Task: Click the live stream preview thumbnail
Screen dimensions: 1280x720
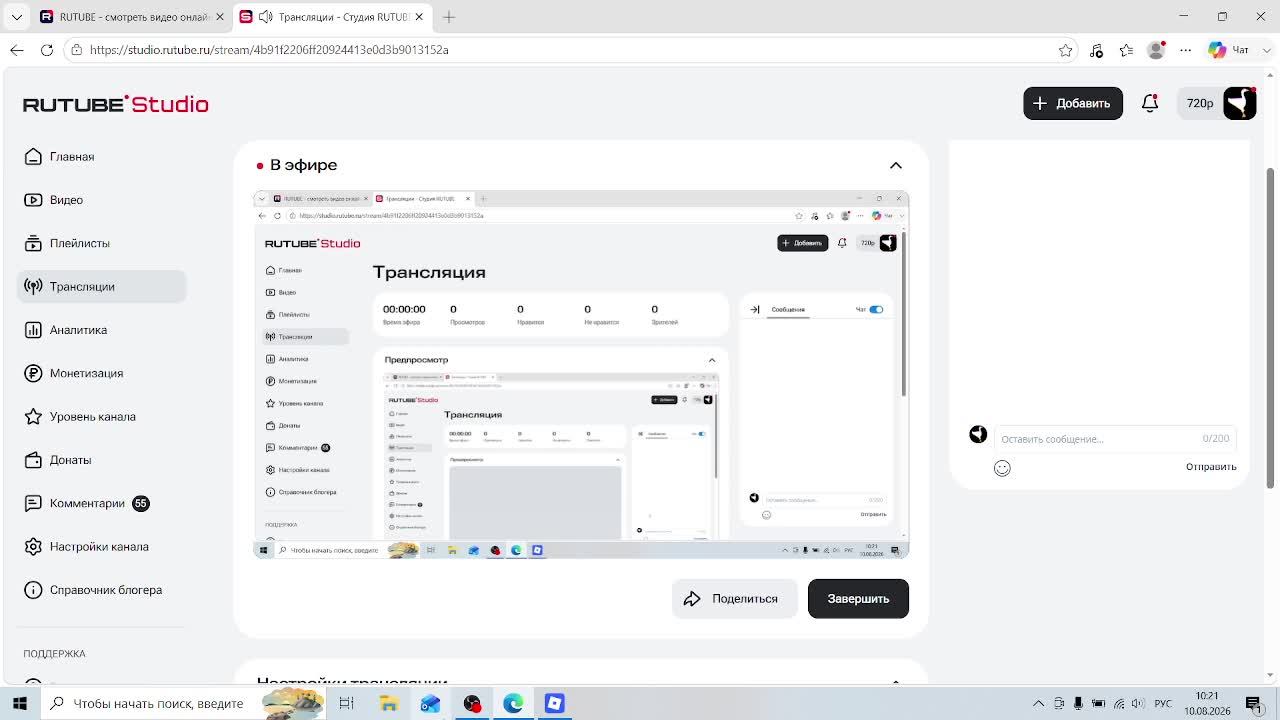Action: (581, 374)
